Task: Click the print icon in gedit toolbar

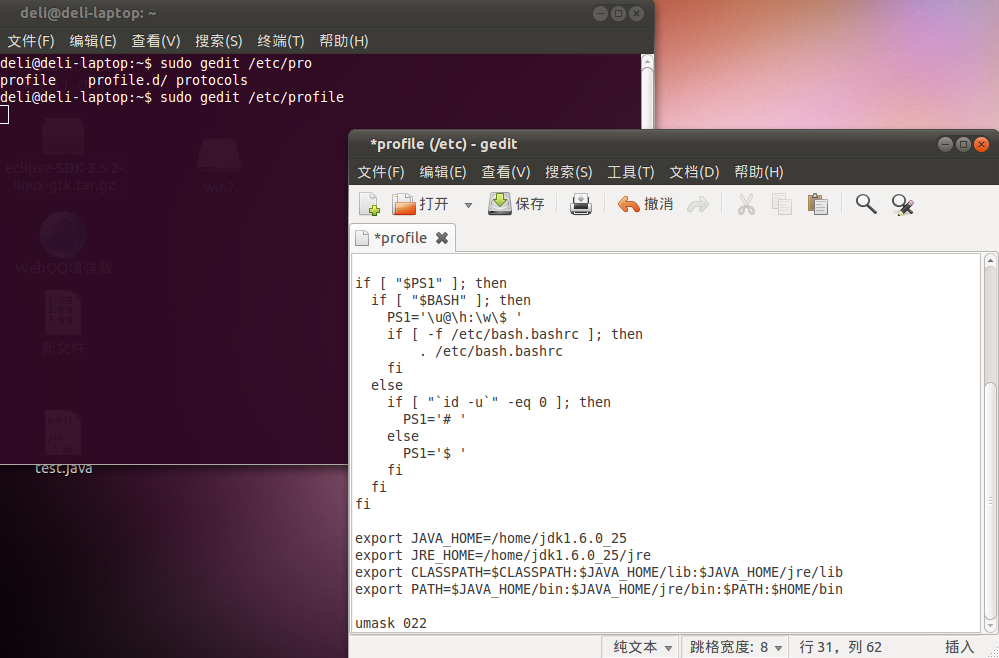Action: (x=580, y=203)
